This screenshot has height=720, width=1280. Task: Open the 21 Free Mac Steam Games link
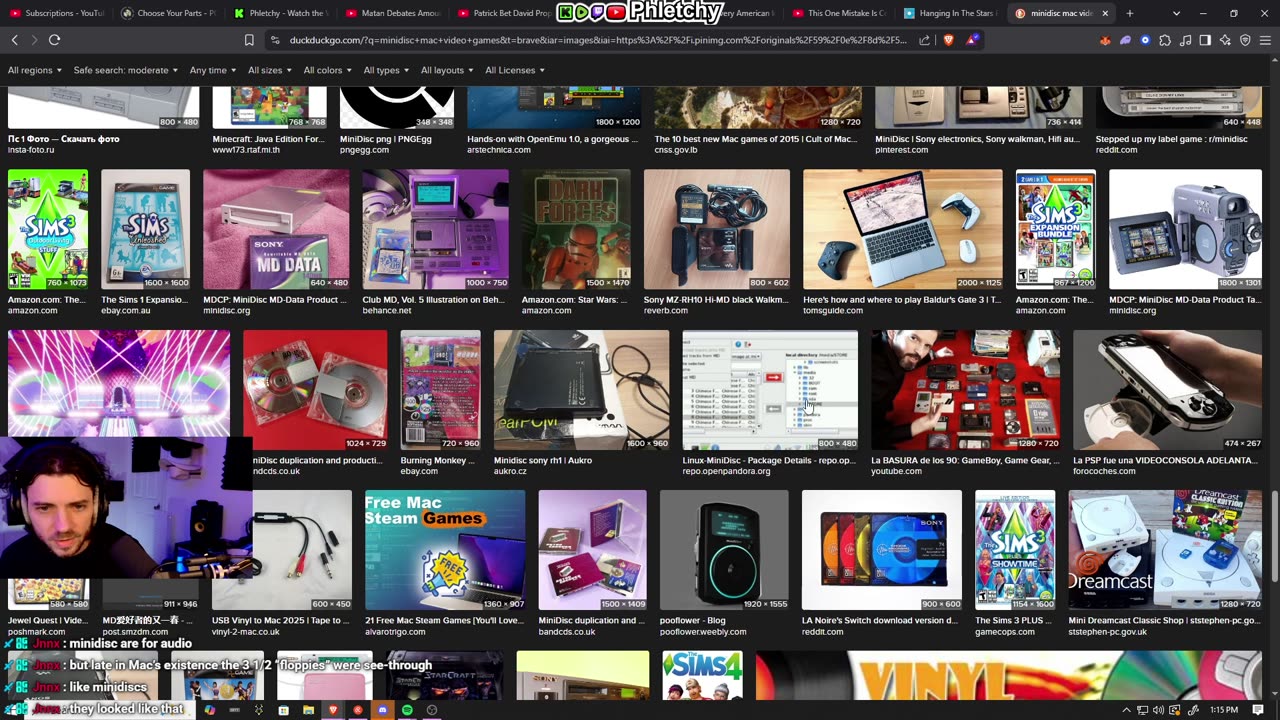(x=444, y=620)
